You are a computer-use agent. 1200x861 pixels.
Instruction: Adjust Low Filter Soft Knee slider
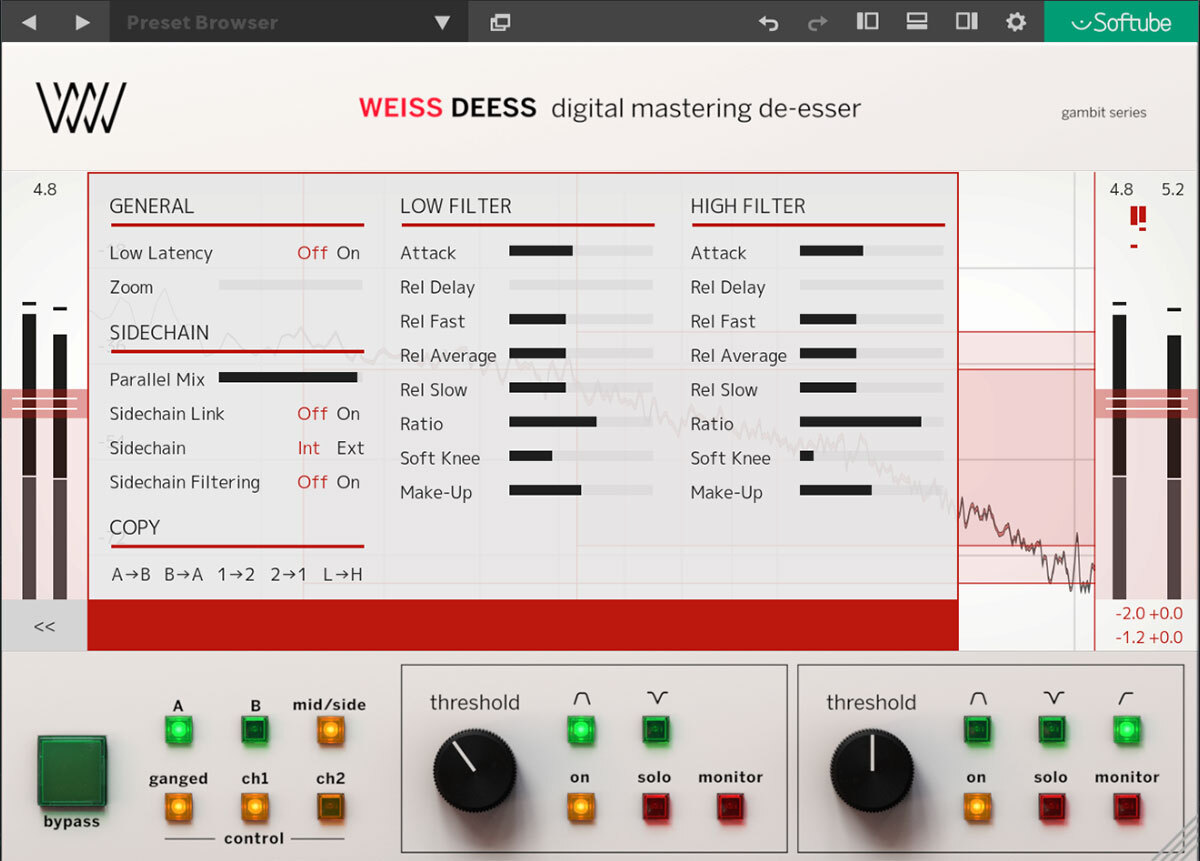coord(581,456)
